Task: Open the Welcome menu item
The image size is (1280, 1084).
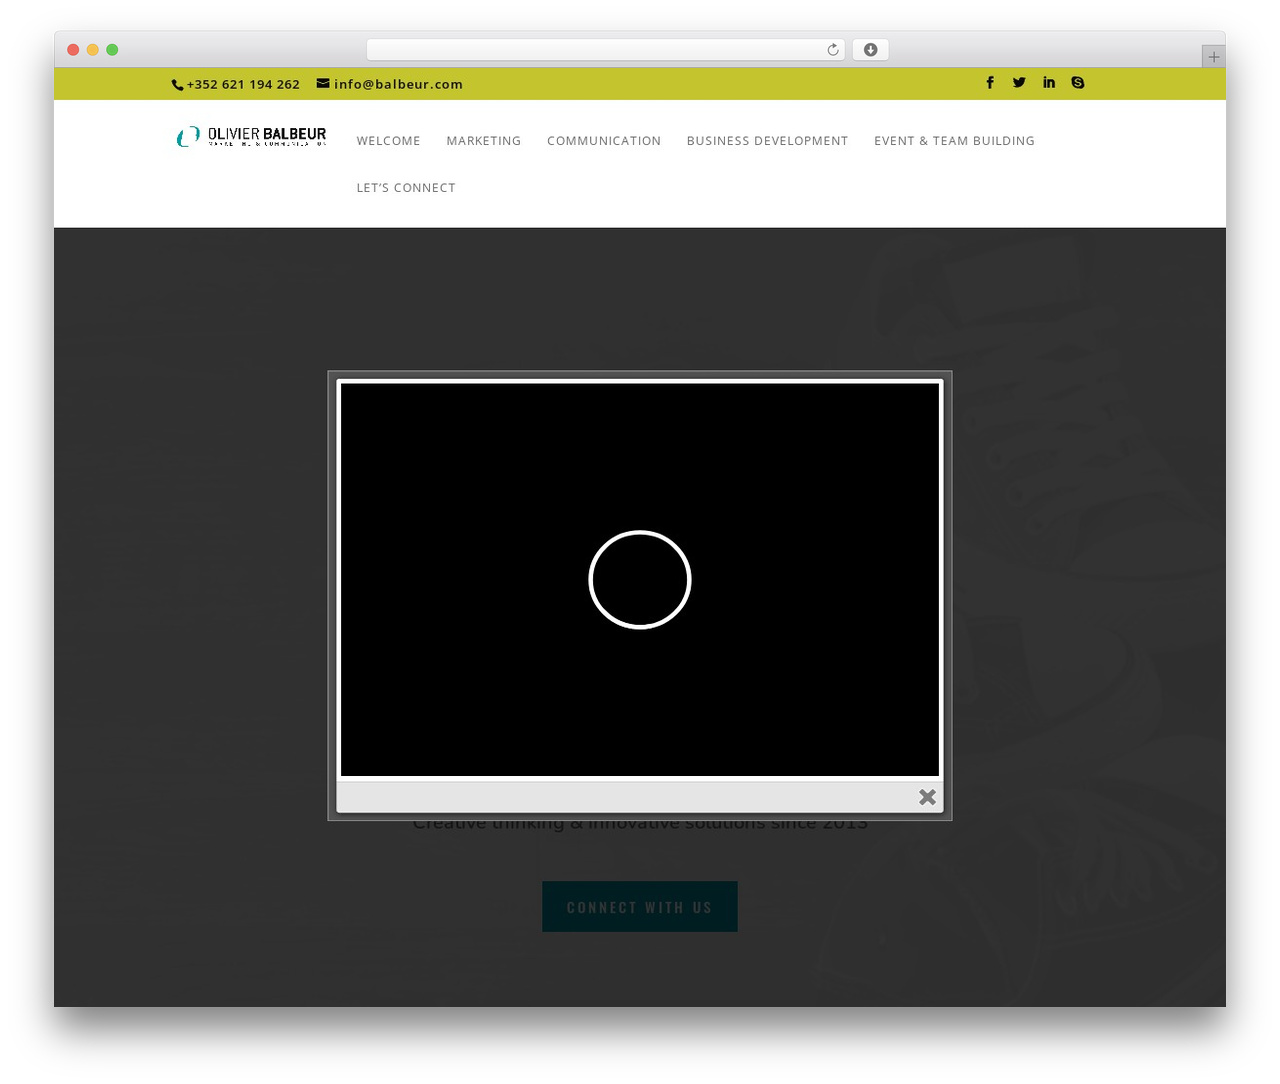Action: (389, 141)
